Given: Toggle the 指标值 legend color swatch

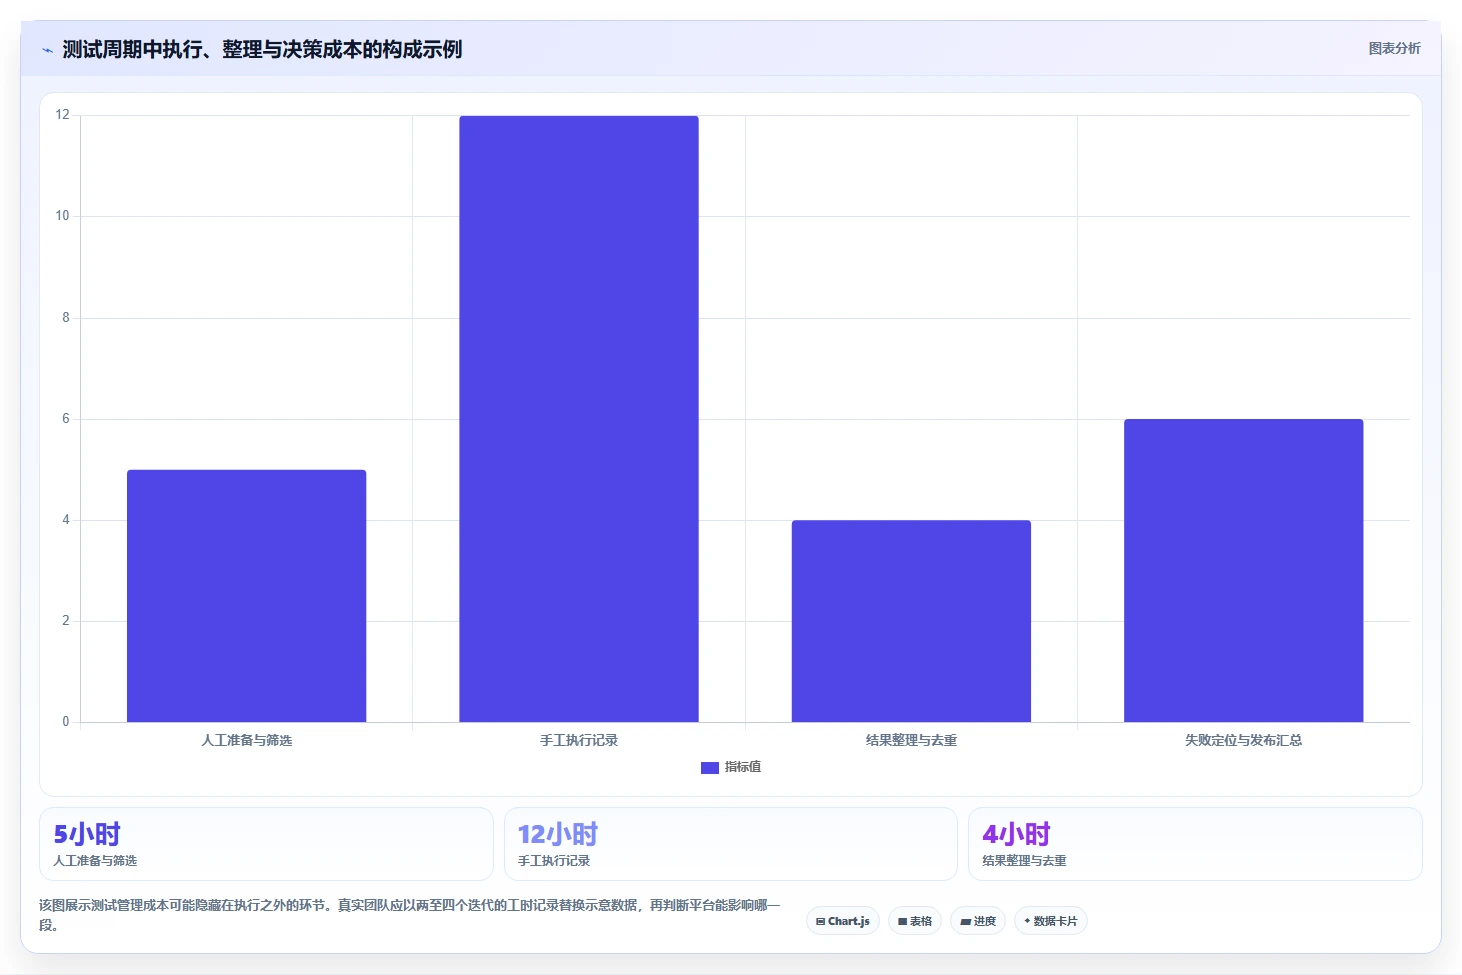Looking at the screenshot, I should pyautogui.click(x=710, y=767).
